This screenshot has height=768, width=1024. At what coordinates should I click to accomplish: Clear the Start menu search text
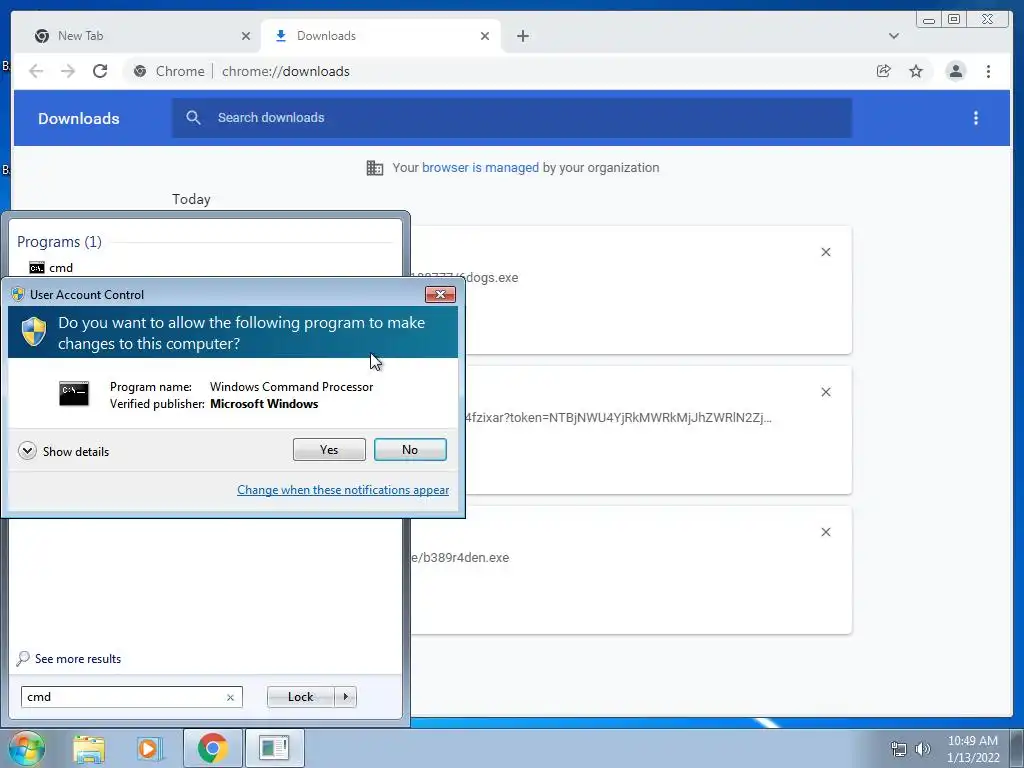230,697
